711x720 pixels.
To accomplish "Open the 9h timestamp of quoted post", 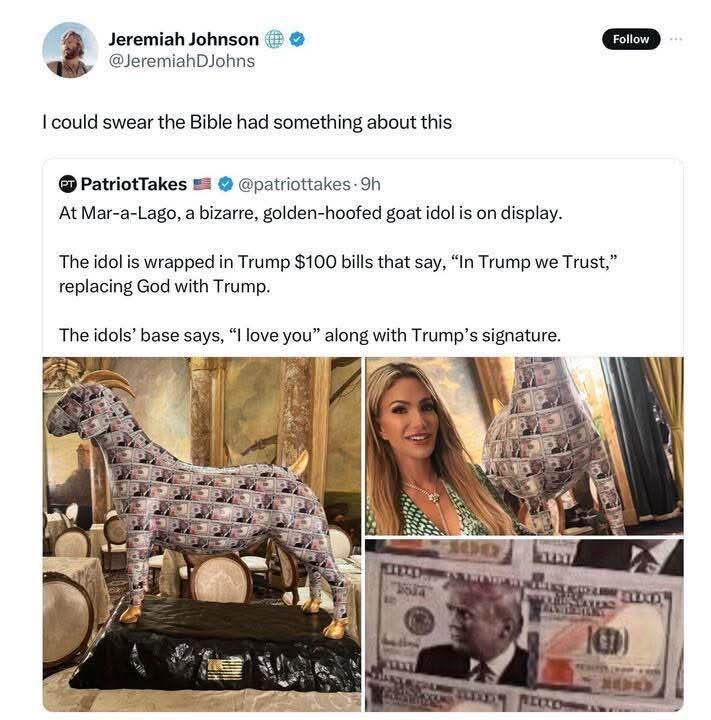I will coord(371,184).
